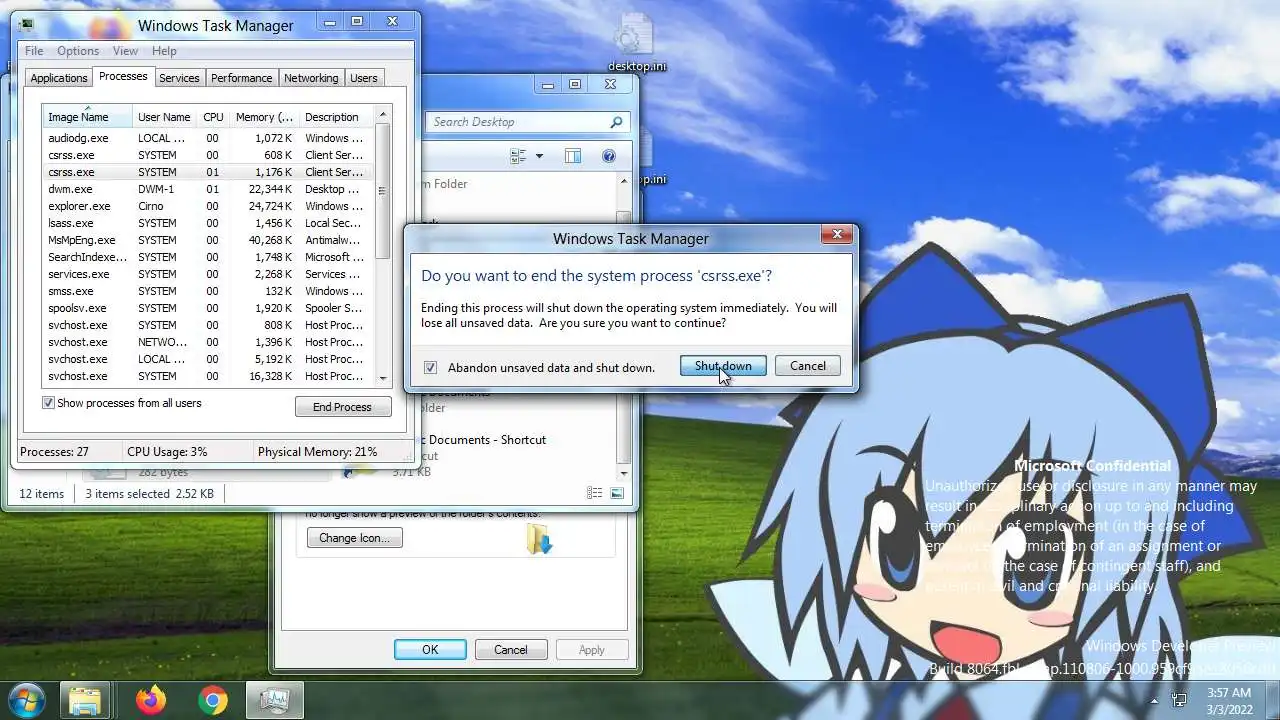Open File Explorer from the taskbar
This screenshot has width=1280, height=720.
(86, 700)
